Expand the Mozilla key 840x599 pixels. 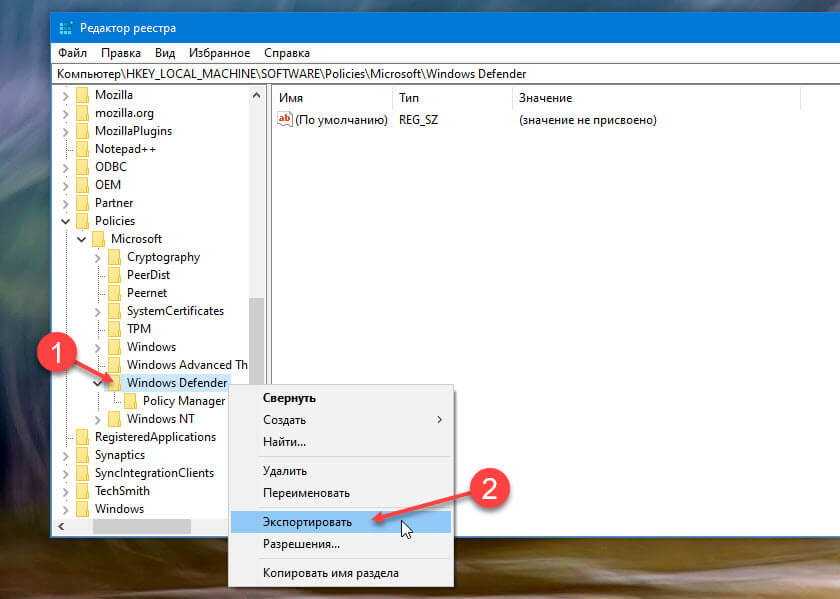click(66, 95)
